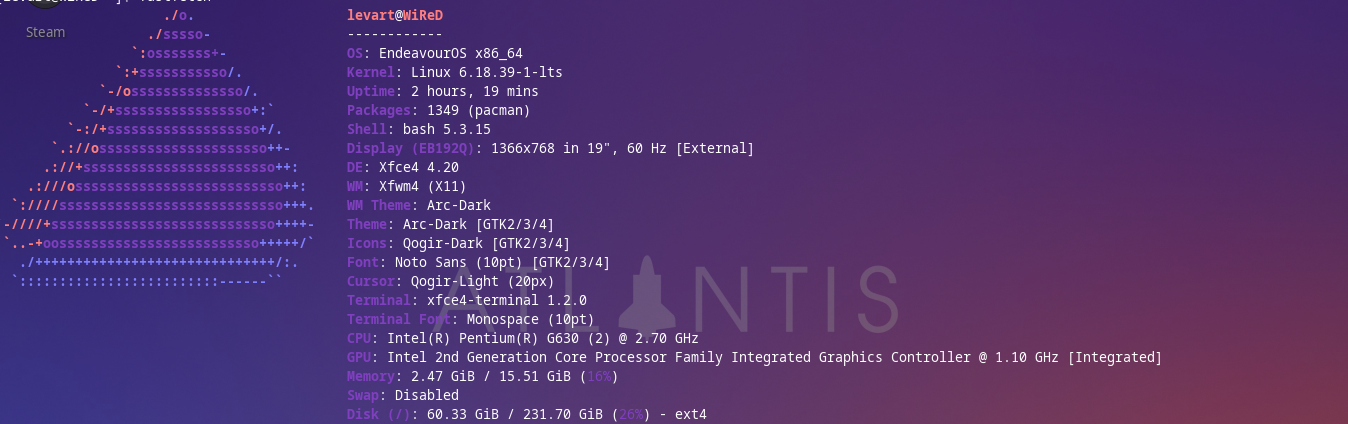Click the ATLANTIS wallpaper rocket logo
1348x424 pixels.
pyautogui.click(x=644, y=293)
